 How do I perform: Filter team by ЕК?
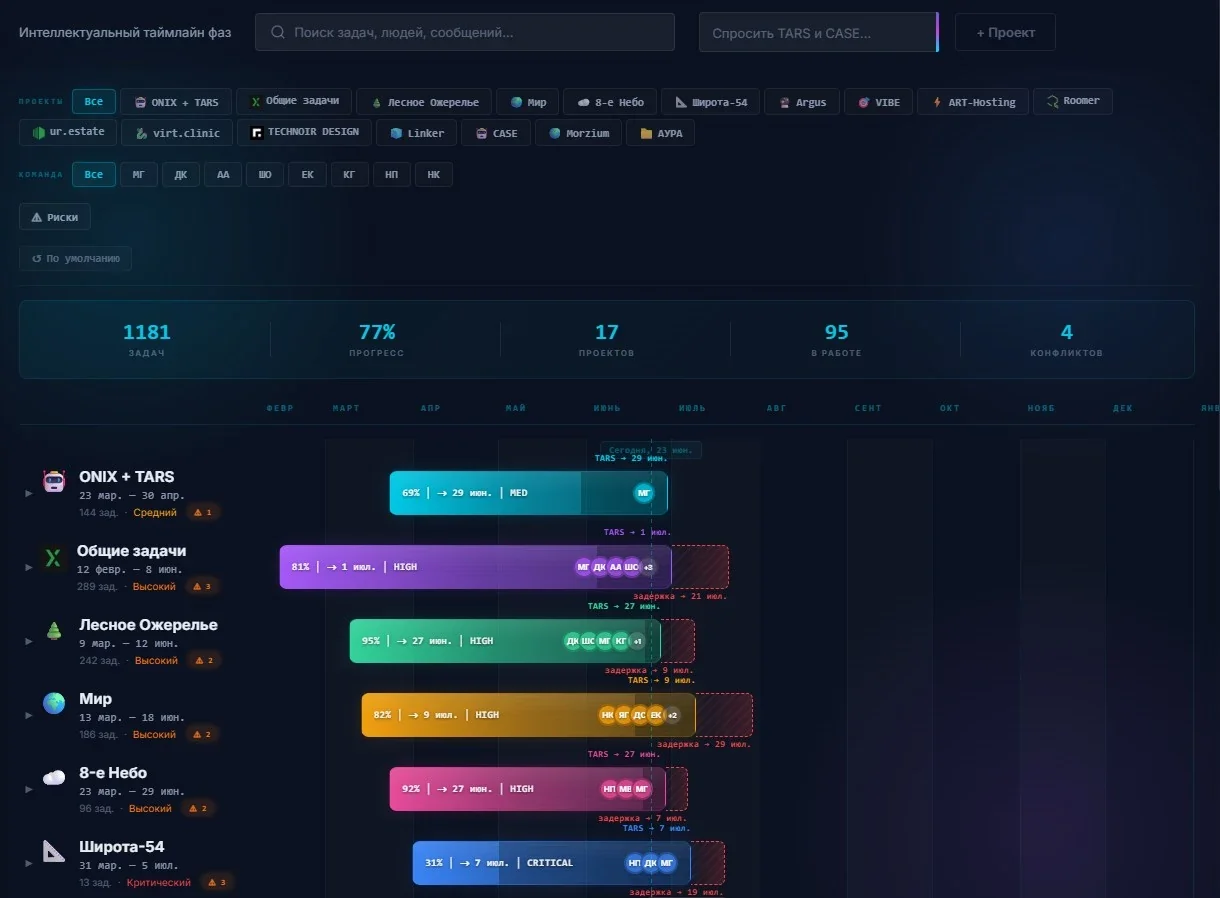[308, 175]
